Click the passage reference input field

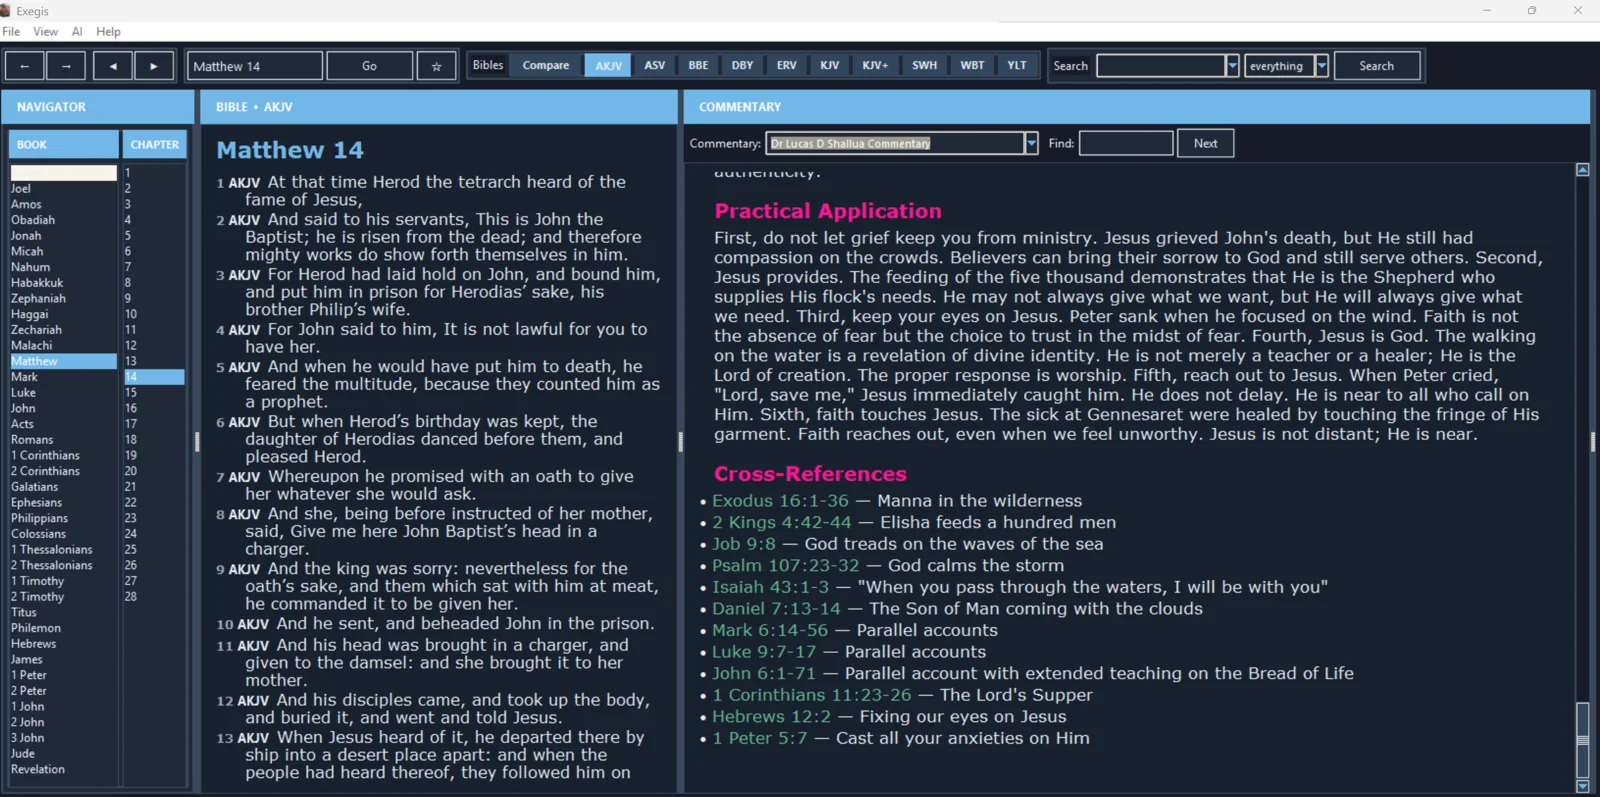tap(255, 66)
